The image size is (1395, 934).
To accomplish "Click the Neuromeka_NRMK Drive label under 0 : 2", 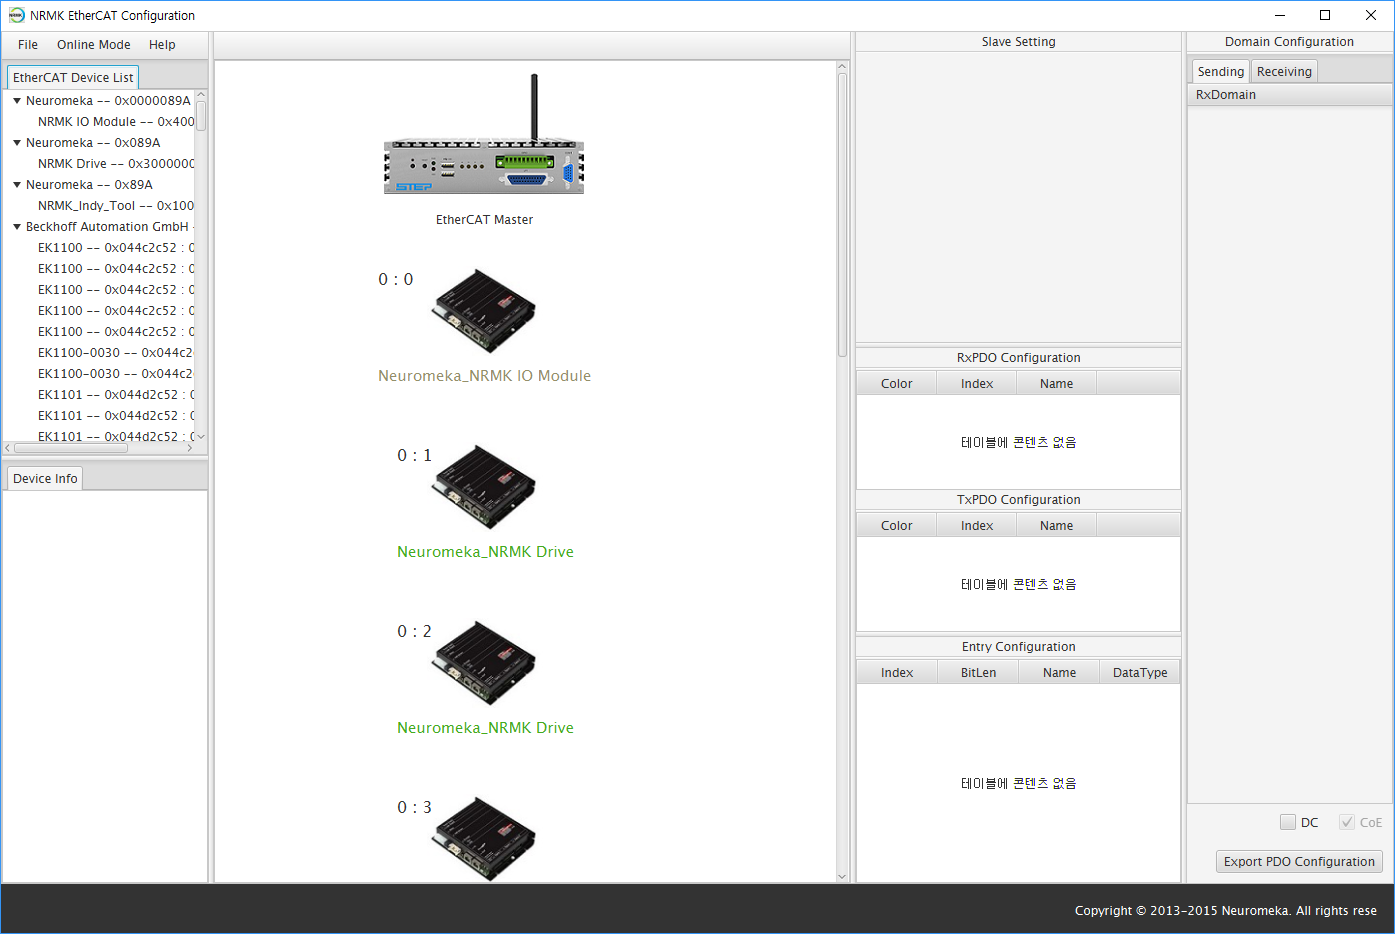I will pyautogui.click(x=485, y=728).
